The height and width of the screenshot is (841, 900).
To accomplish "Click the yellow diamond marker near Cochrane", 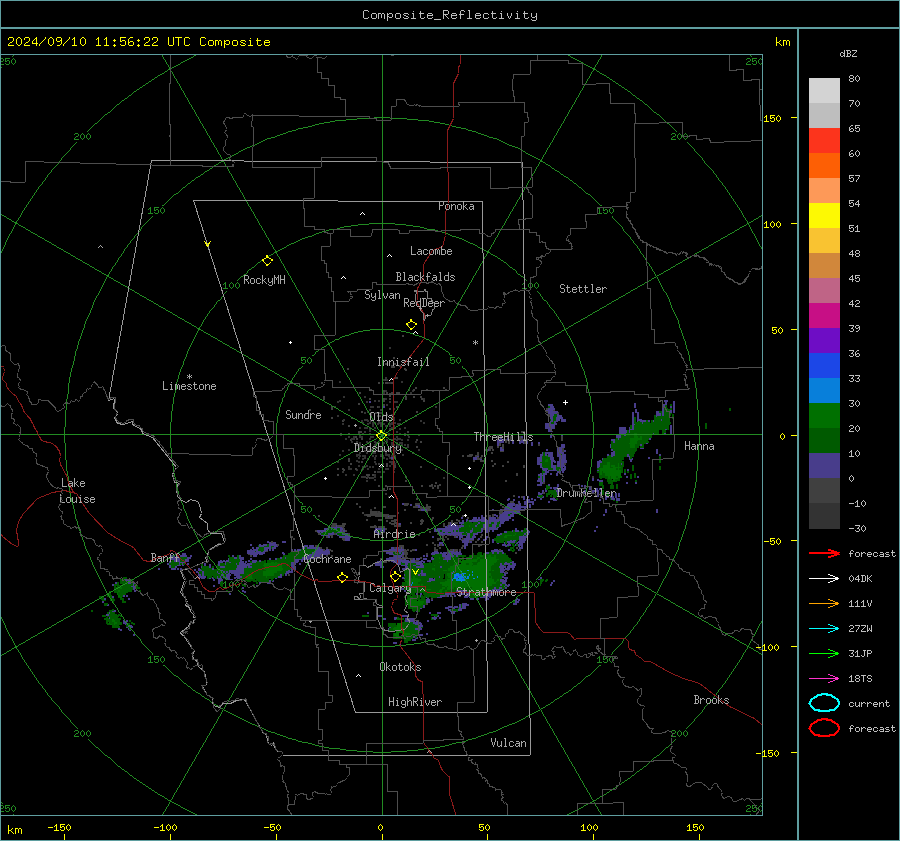I will point(343,578).
